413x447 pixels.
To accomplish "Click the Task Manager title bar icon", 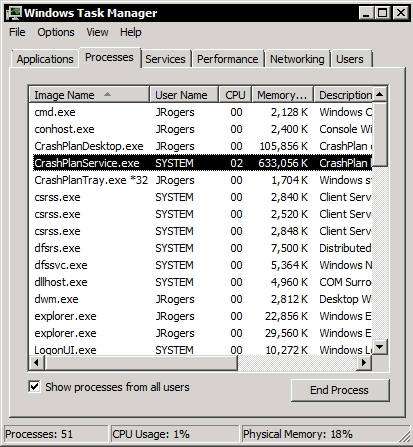I will point(13,13).
